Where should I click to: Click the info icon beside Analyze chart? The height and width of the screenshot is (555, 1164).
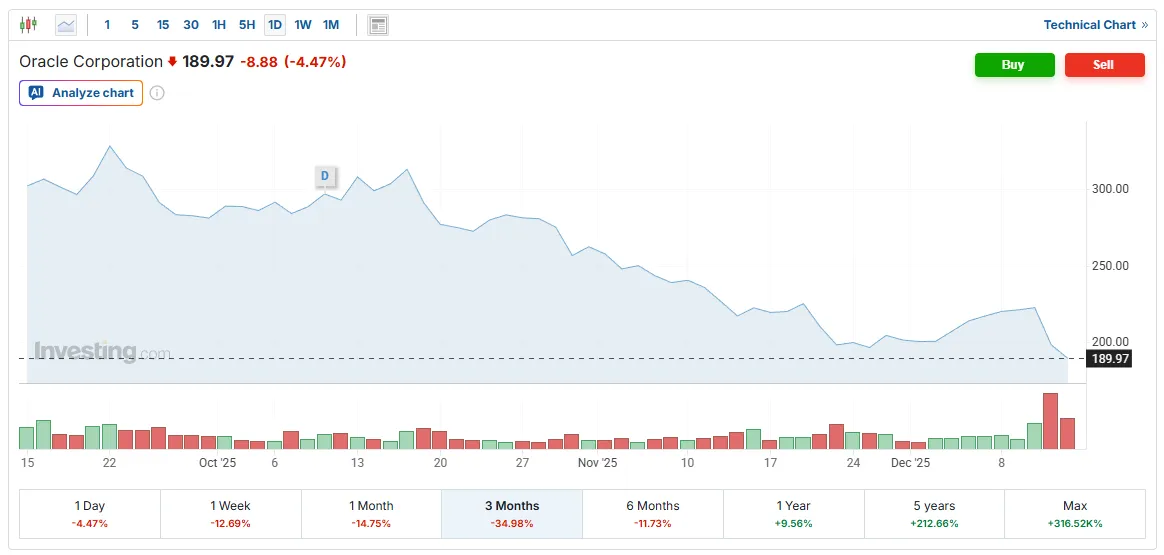tap(157, 93)
